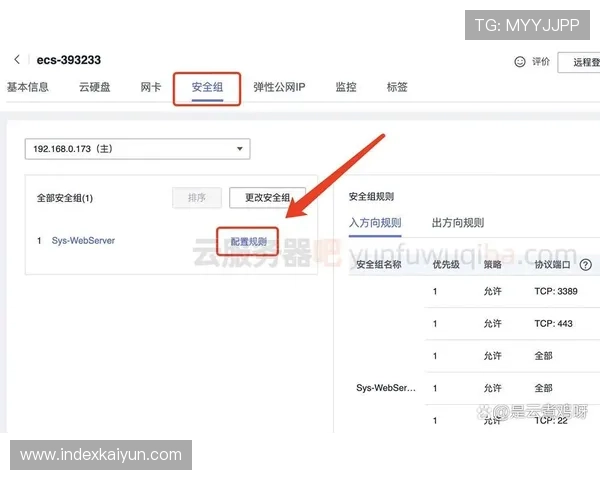Image resolution: width=600 pixels, height=480 pixels.
Task: Click the 更改安全组 button
Action: point(267,198)
